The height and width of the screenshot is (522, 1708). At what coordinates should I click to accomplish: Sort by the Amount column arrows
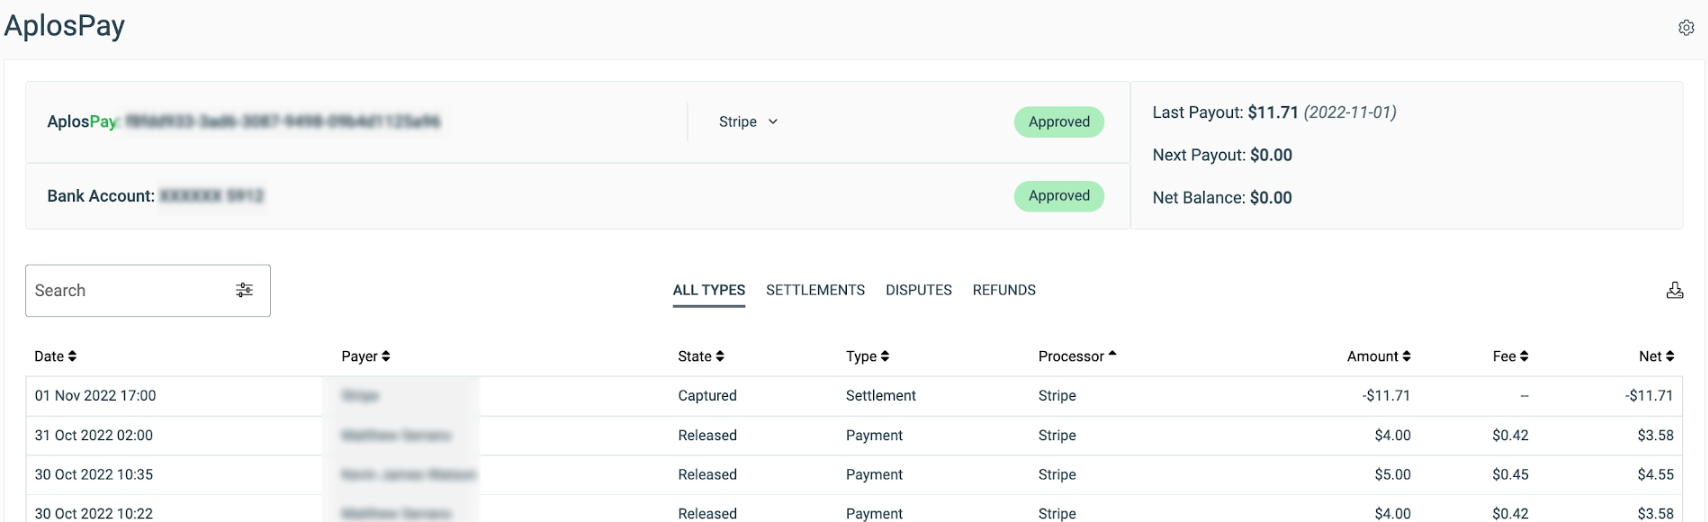(1406, 356)
